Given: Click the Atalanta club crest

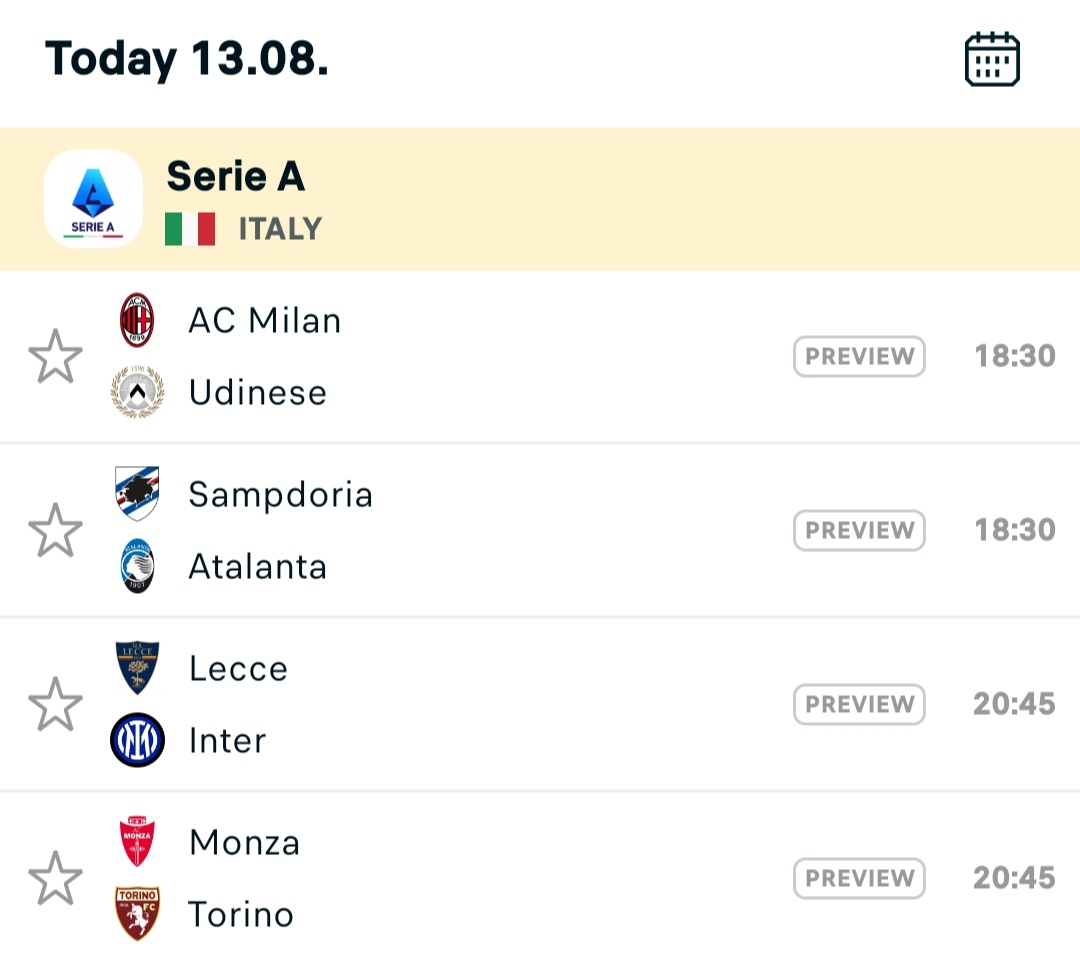Looking at the screenshot, I should pos(137,566).
